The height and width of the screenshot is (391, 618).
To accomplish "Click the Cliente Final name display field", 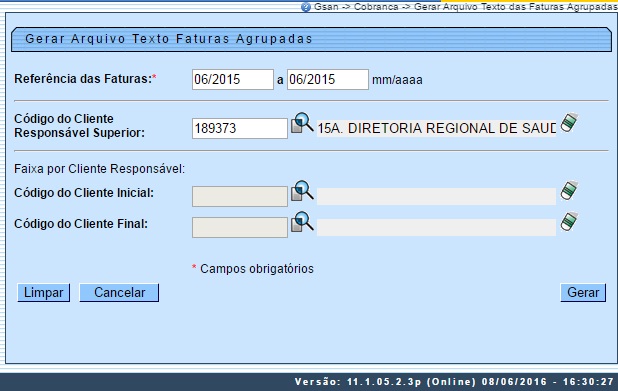I will pos(436,227).
